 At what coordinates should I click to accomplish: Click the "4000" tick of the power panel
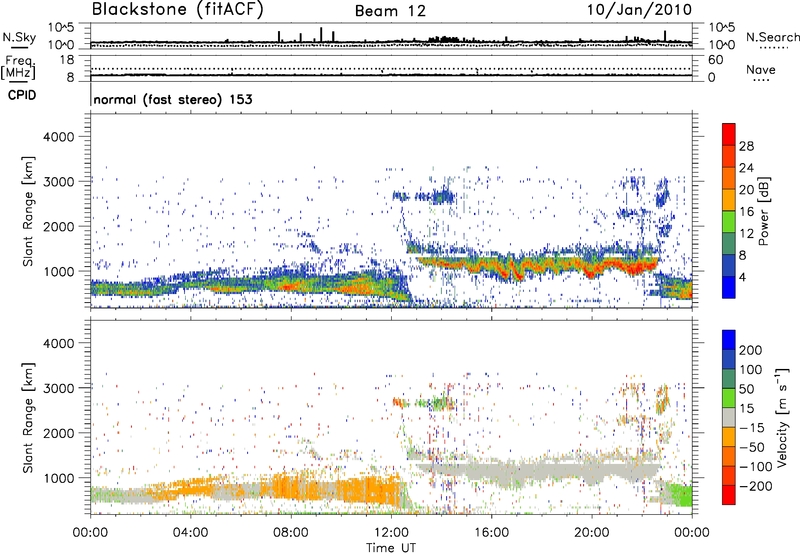pos(58,137)
